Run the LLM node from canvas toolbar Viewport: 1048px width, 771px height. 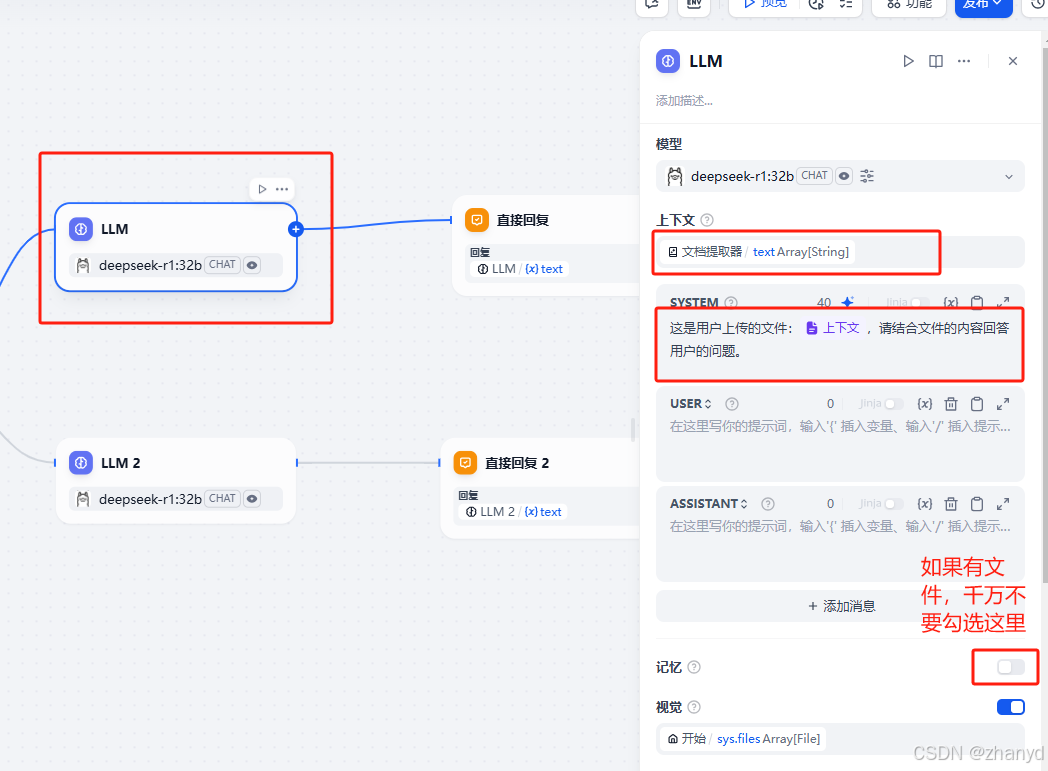[262, 189]
